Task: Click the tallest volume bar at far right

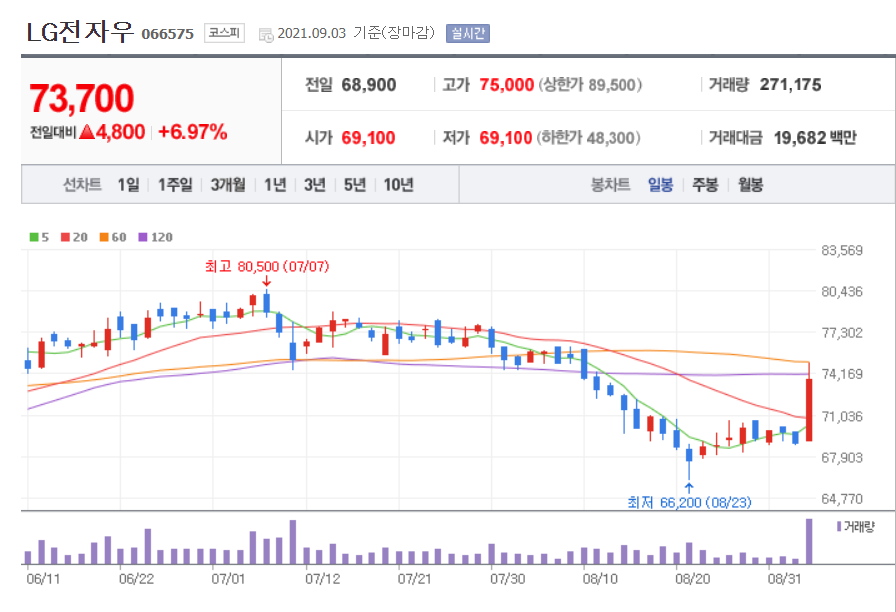Action: click(809, 541)
